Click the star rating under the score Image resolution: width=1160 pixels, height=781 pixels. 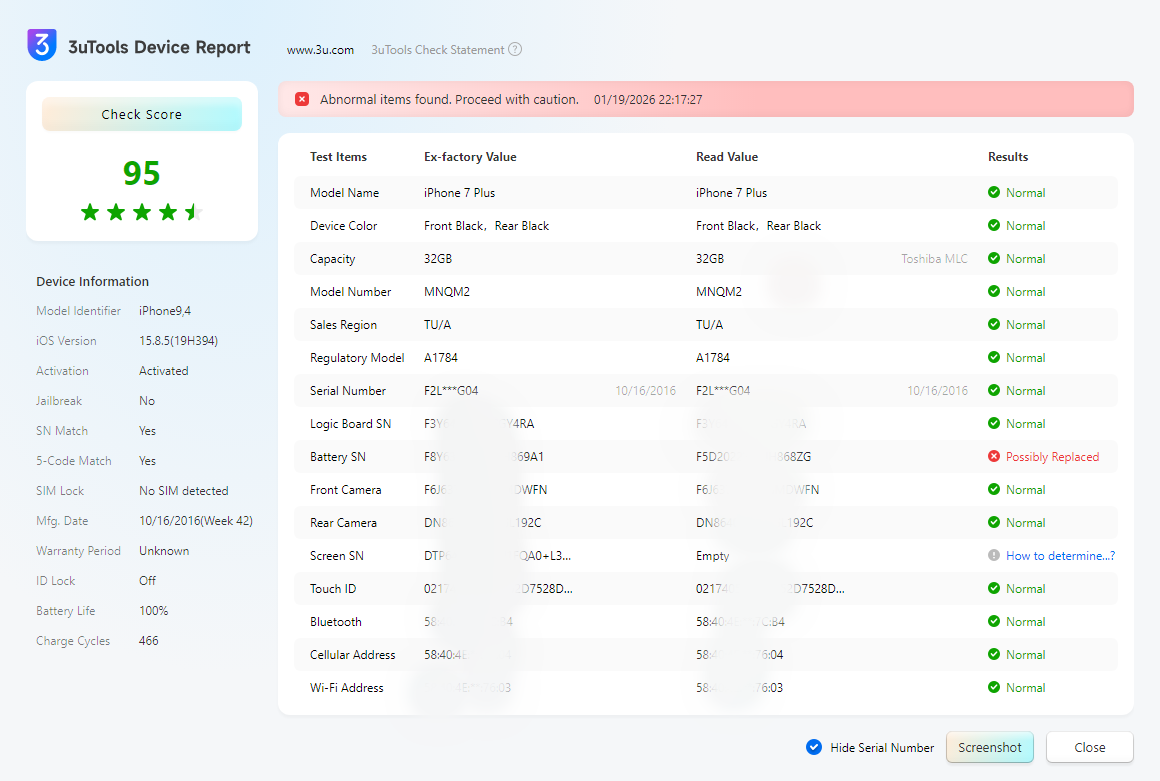coord(142,212)
